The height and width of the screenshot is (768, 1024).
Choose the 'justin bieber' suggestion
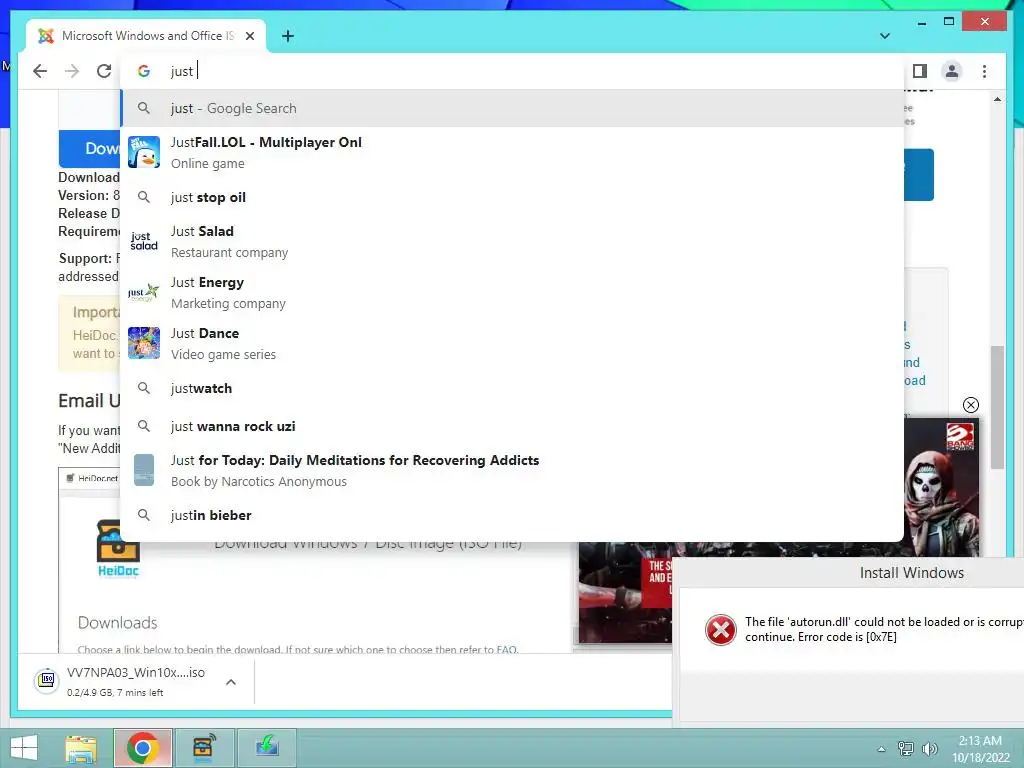pyautogui.click(x=512, y=515)
